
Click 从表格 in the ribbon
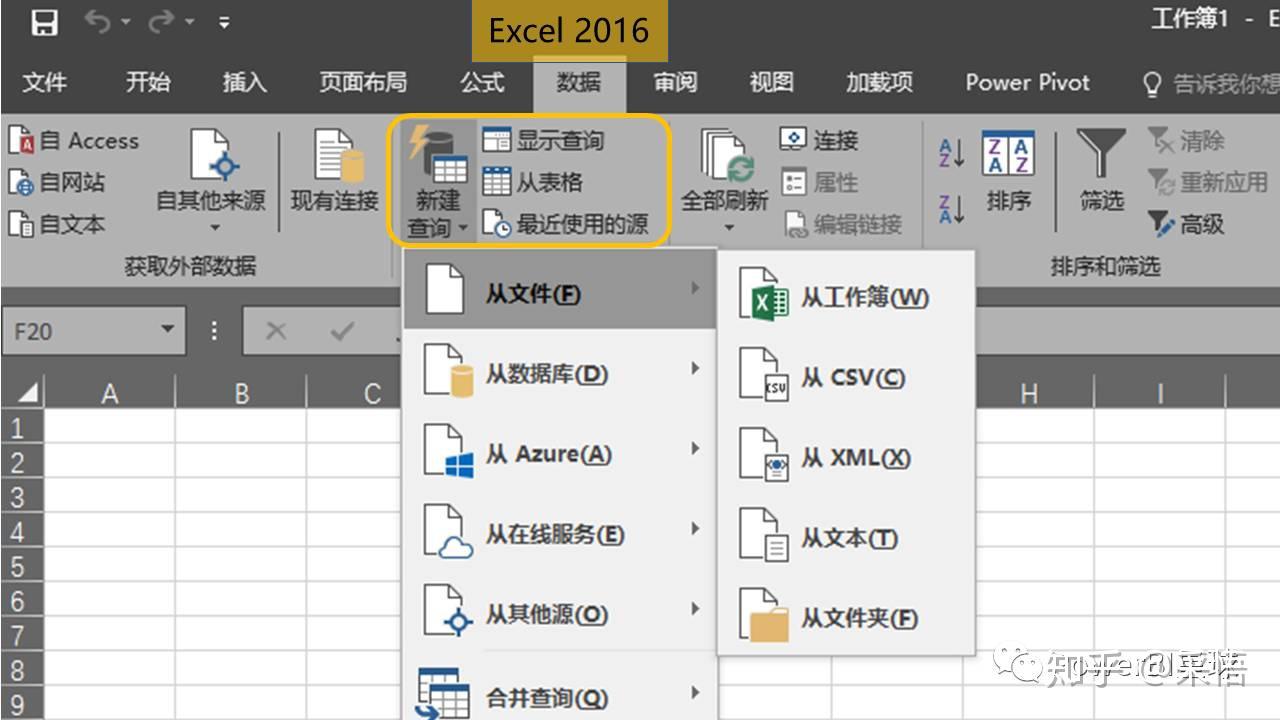tap(533, 182)
